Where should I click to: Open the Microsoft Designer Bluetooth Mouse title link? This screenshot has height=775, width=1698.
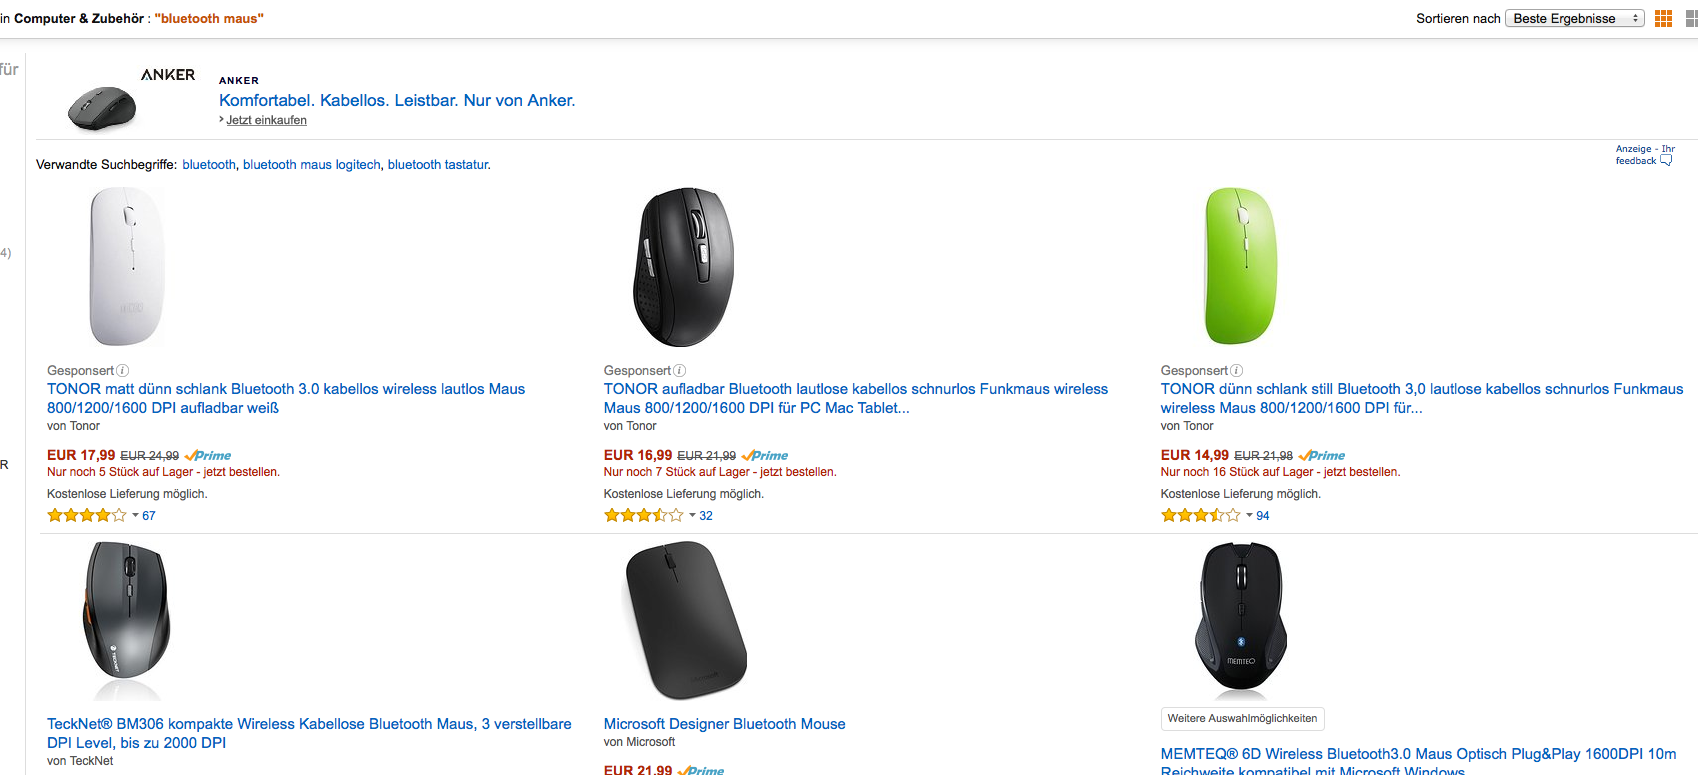(724, 724)
